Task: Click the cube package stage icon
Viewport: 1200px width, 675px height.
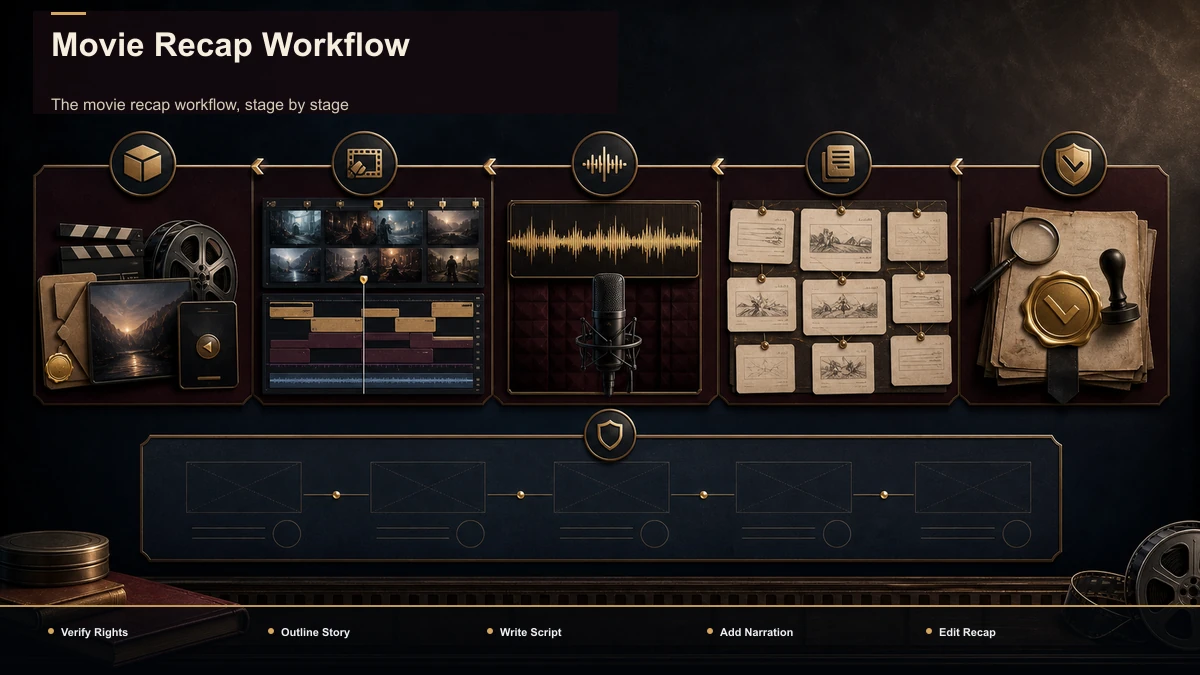Action: (x=143, y=163)
